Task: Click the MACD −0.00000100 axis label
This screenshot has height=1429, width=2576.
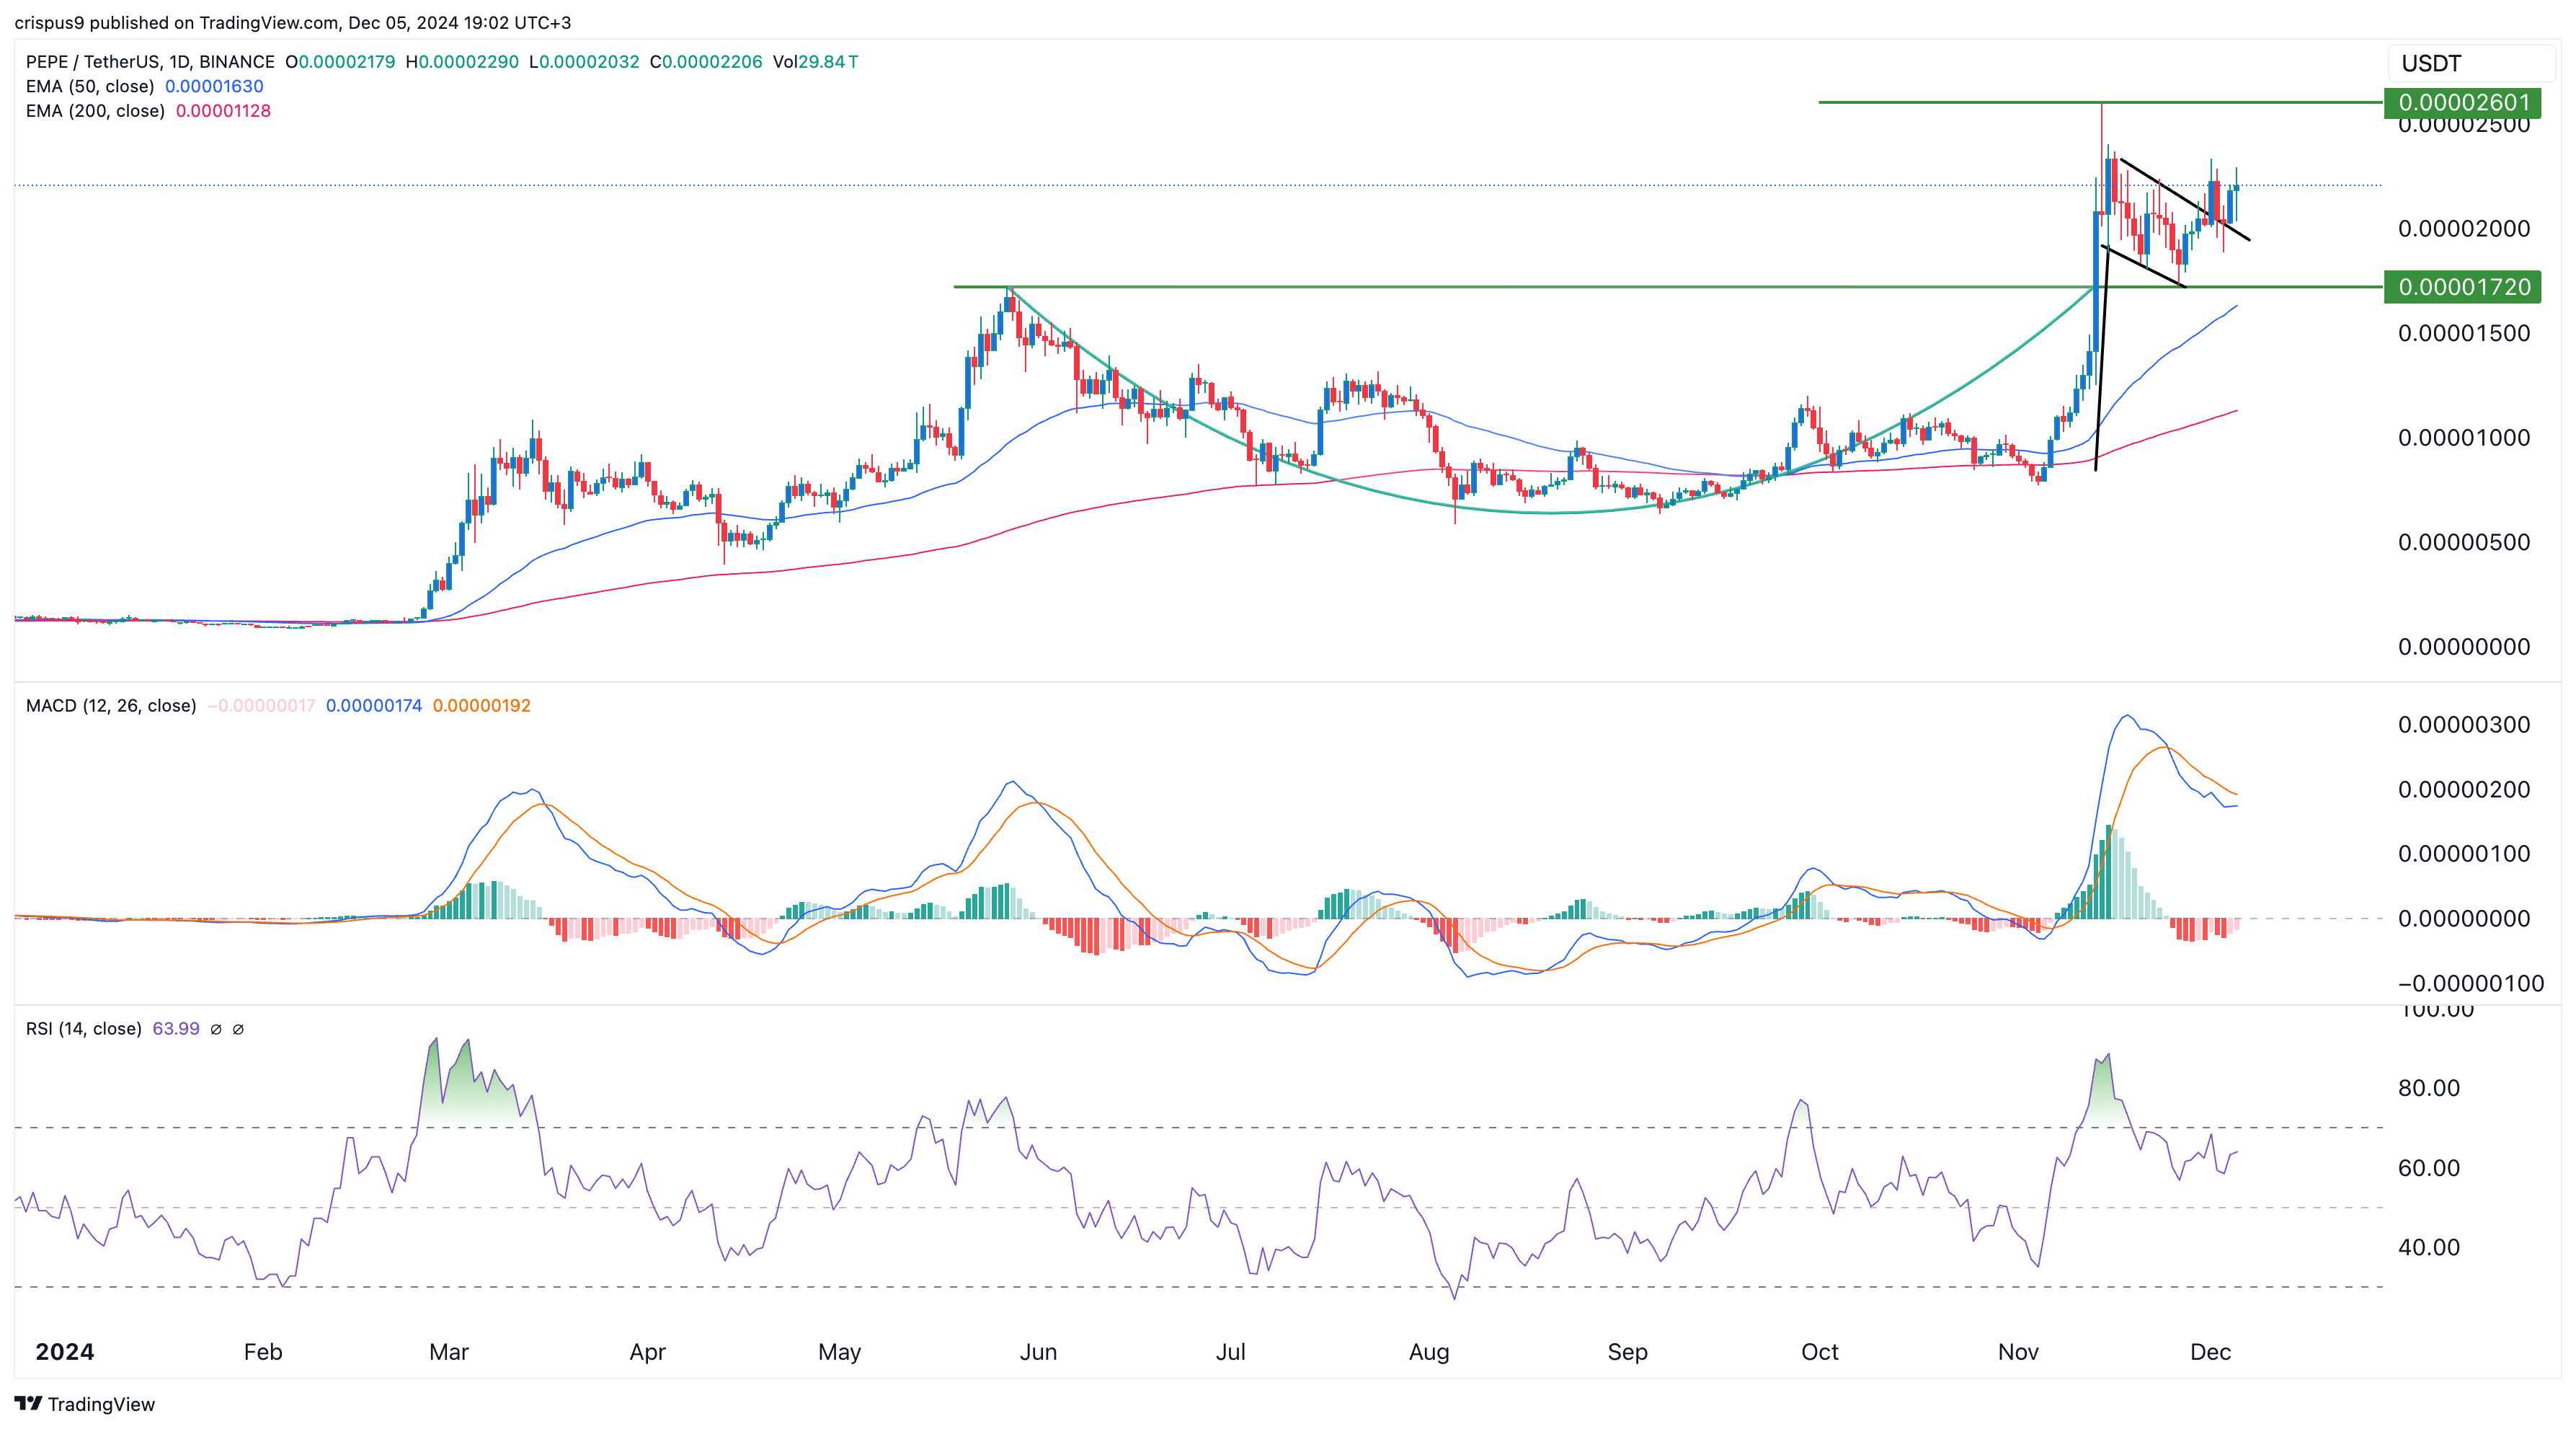Action: pyautogui.click(x=2471, y=983)
